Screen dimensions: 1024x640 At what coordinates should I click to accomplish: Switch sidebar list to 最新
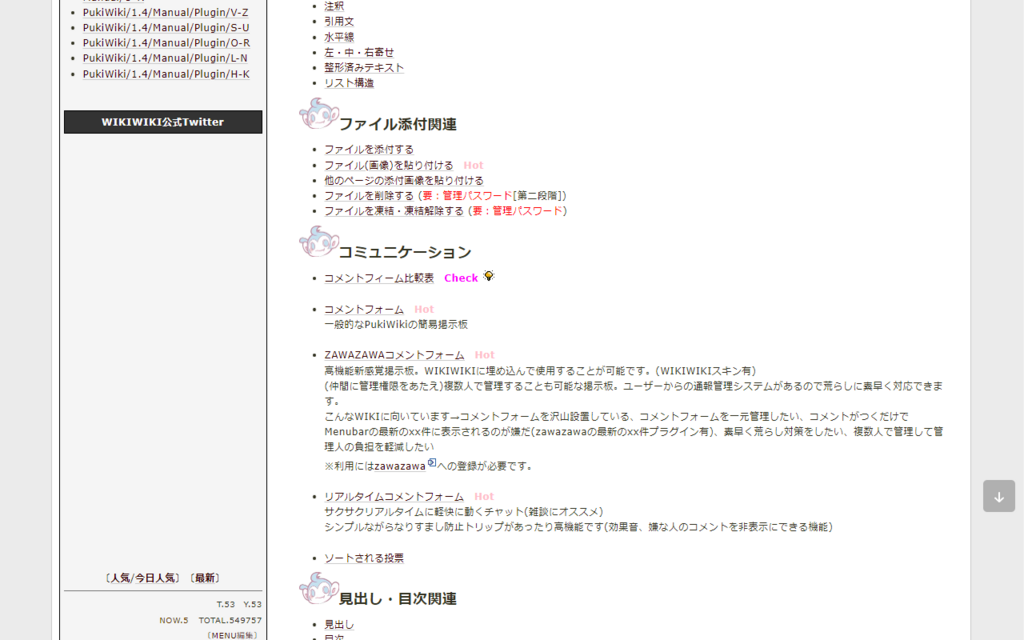tap(205, 578)
